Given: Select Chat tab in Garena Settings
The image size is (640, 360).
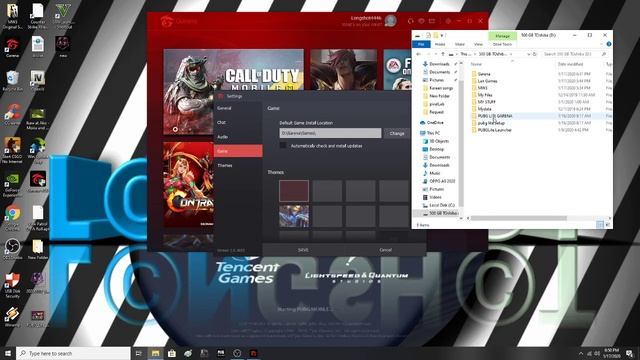Looking at the screenshot, I should [x=238, y=122].
